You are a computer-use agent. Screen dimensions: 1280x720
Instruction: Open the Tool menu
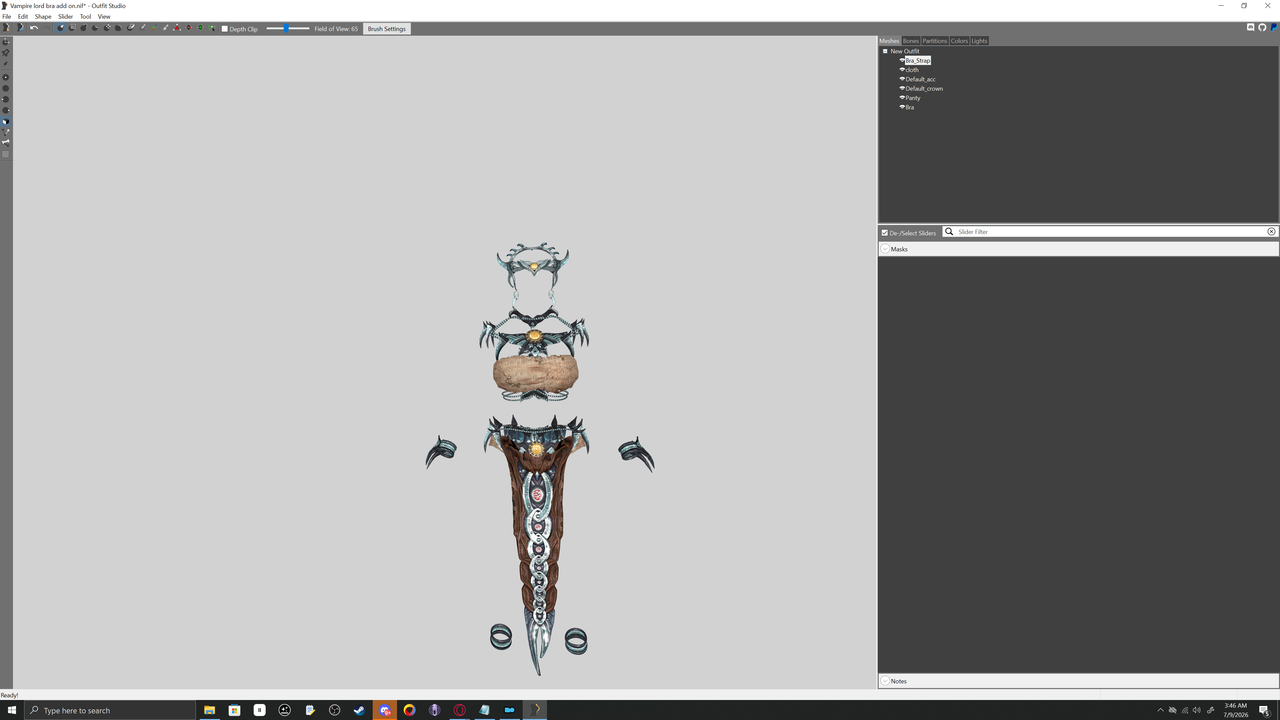(85, 17)
